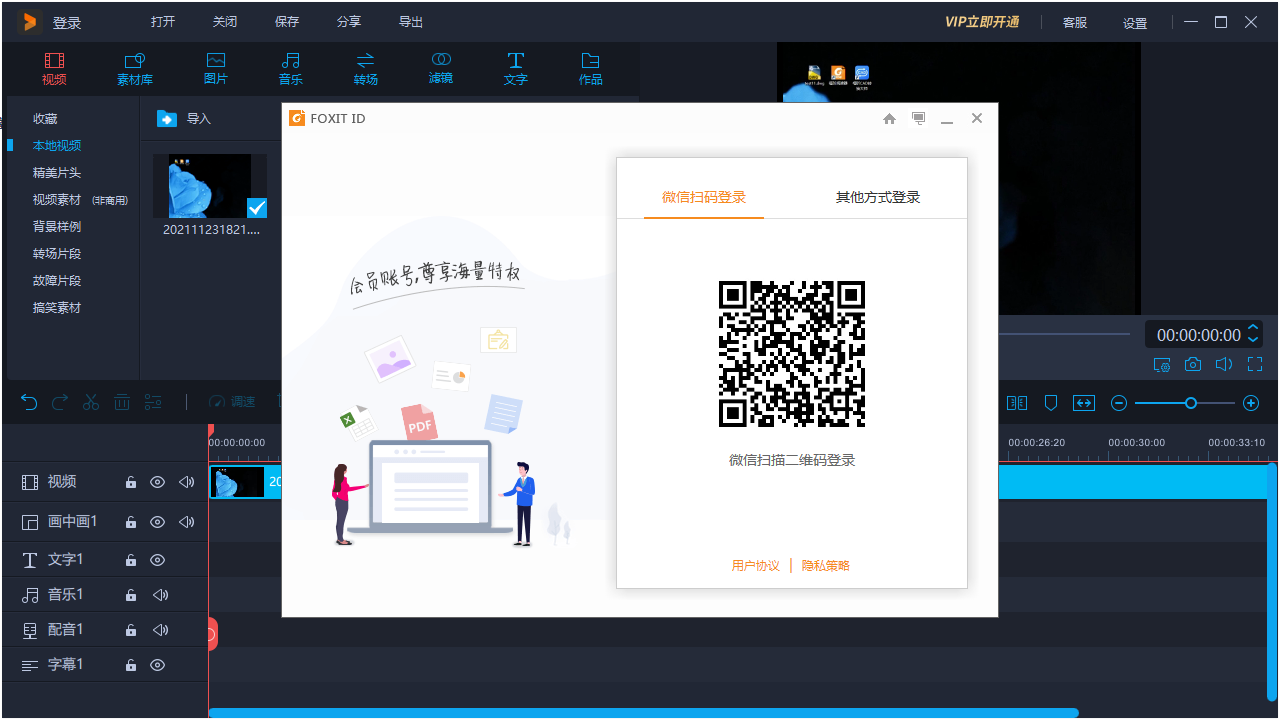The width and height of the screenshot is (1280, 720).
Task: Click the 用户协议 user agreement link
Action: [755, 565]
